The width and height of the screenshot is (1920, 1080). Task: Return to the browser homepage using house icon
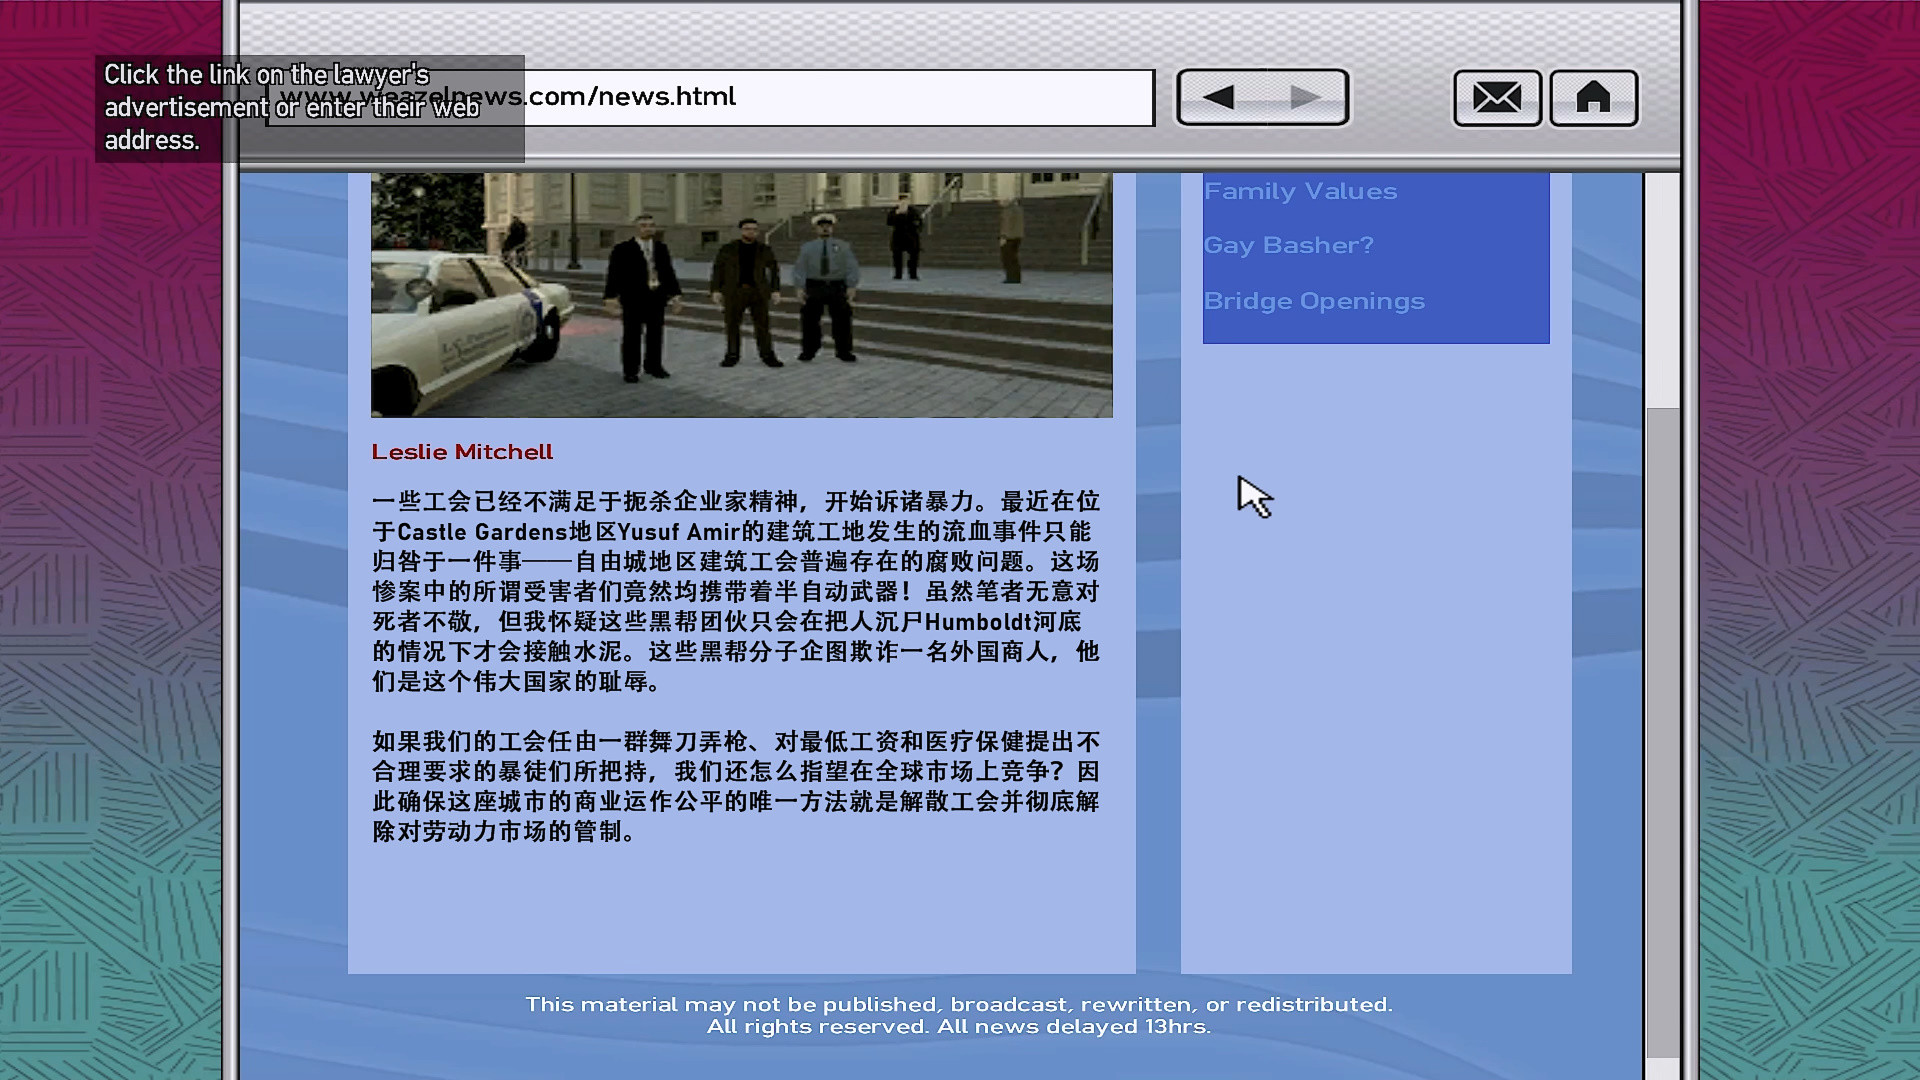tap(1592, 97)
